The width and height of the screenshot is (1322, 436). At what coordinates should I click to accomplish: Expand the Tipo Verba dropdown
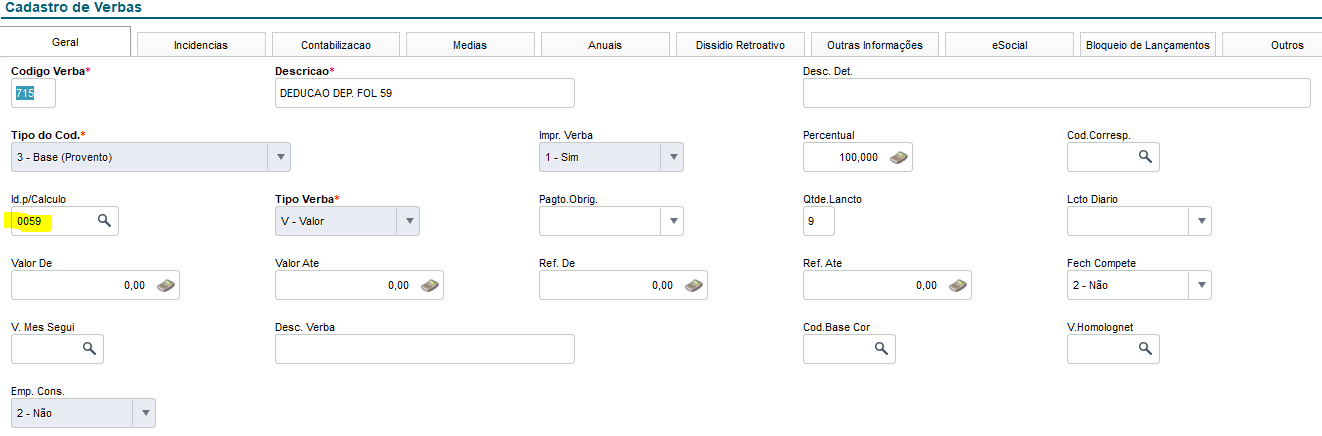coord(408,221)
